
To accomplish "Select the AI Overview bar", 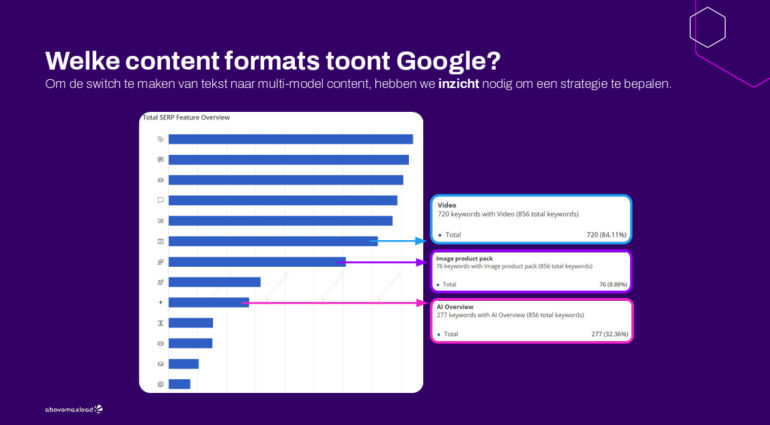I will (x=209, y=303).
